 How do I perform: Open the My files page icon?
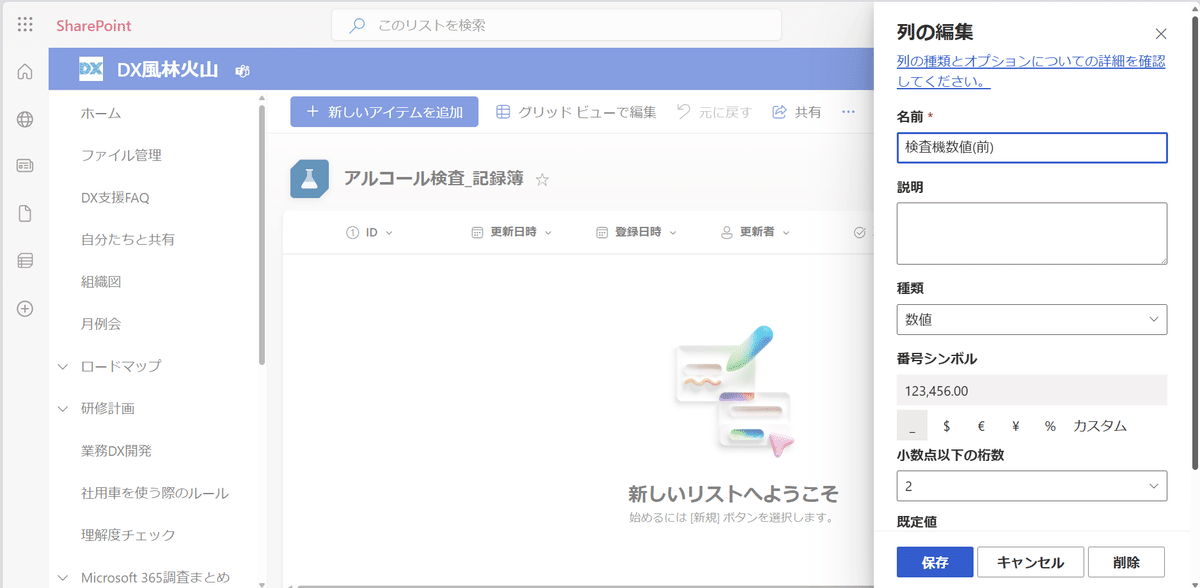coord(25,213)
